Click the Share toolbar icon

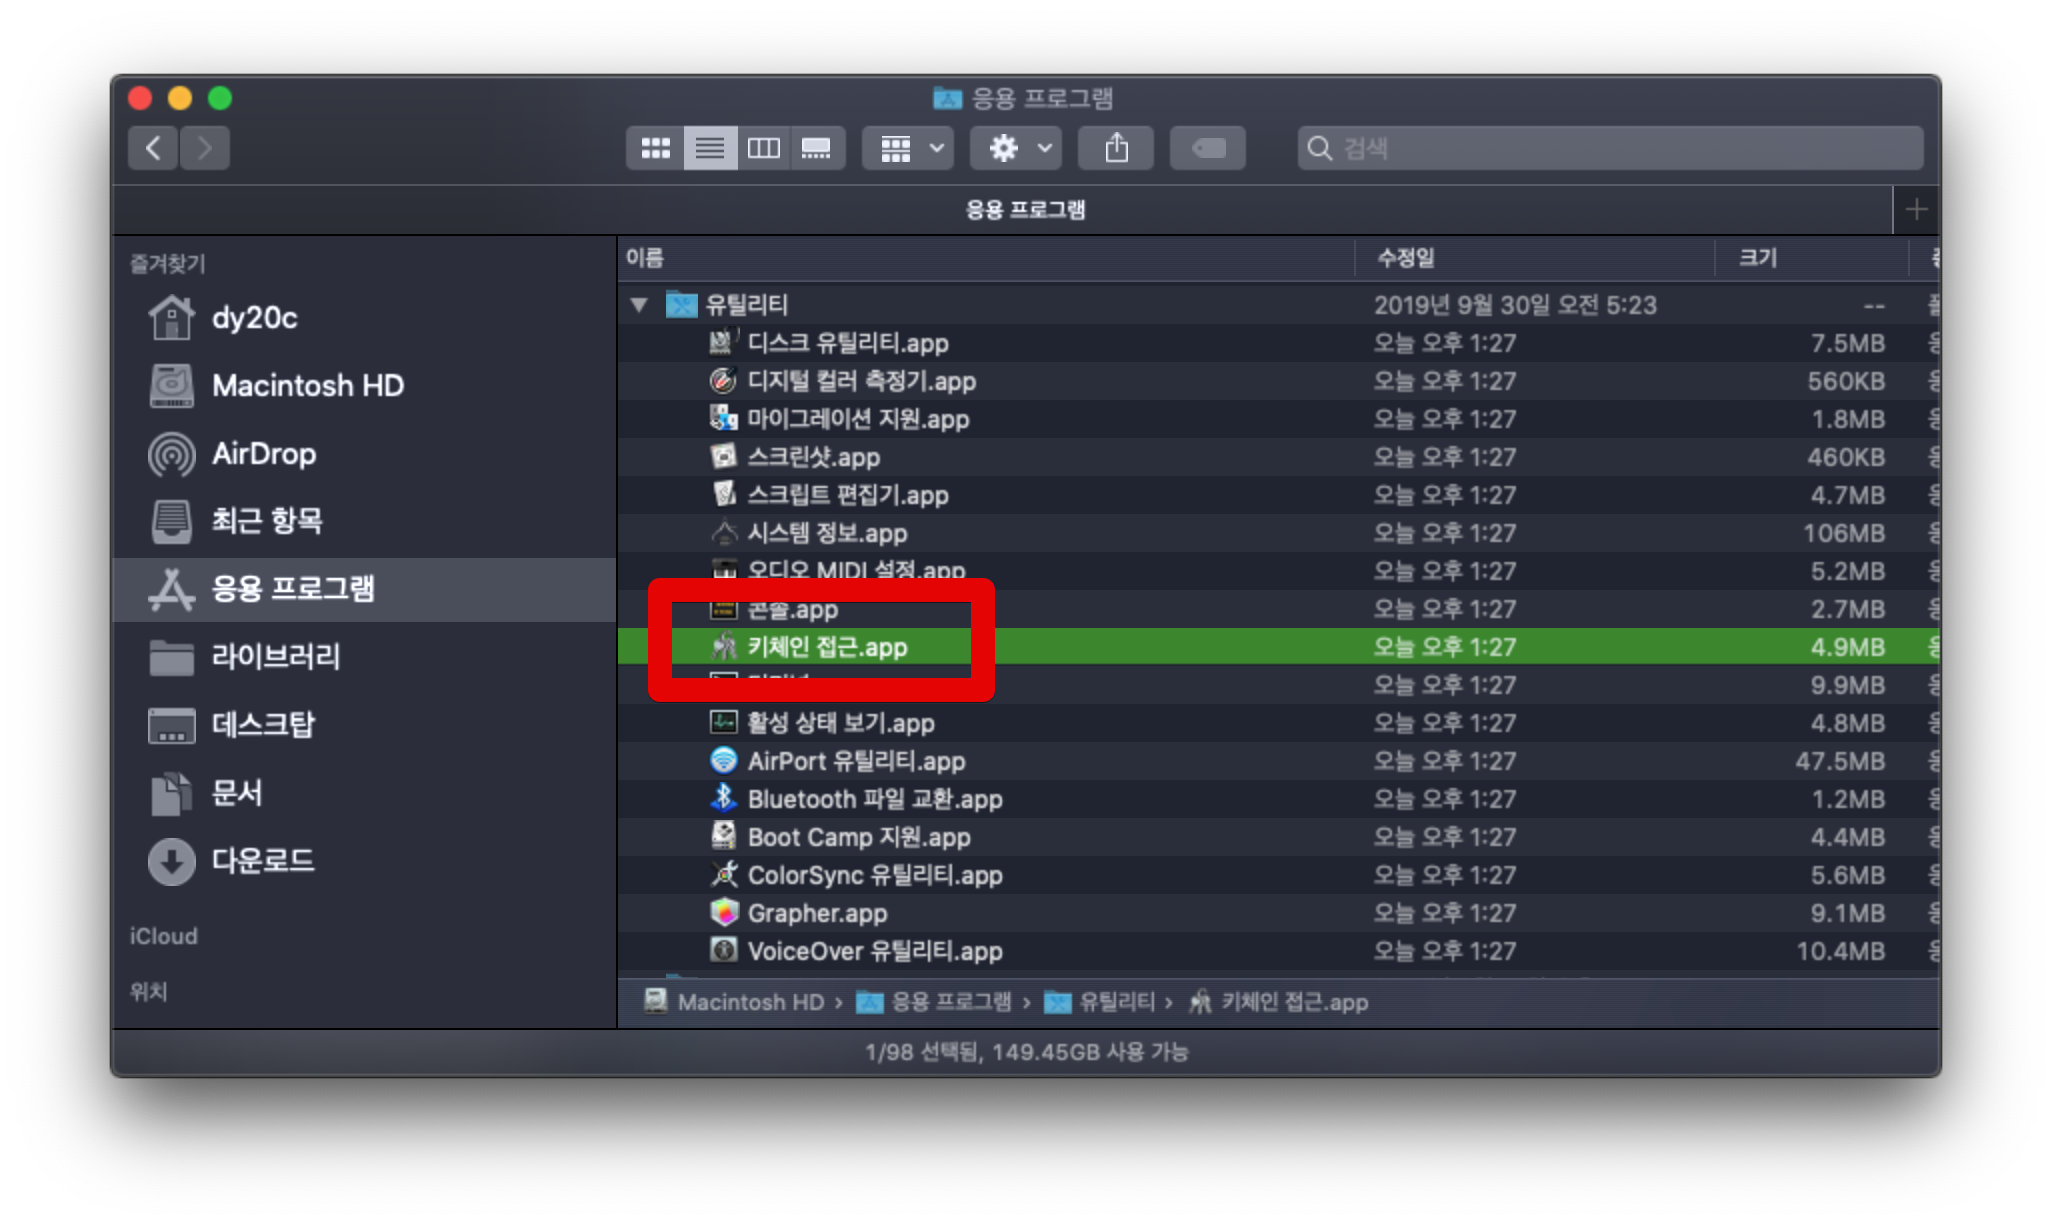tap(1116, 148)
